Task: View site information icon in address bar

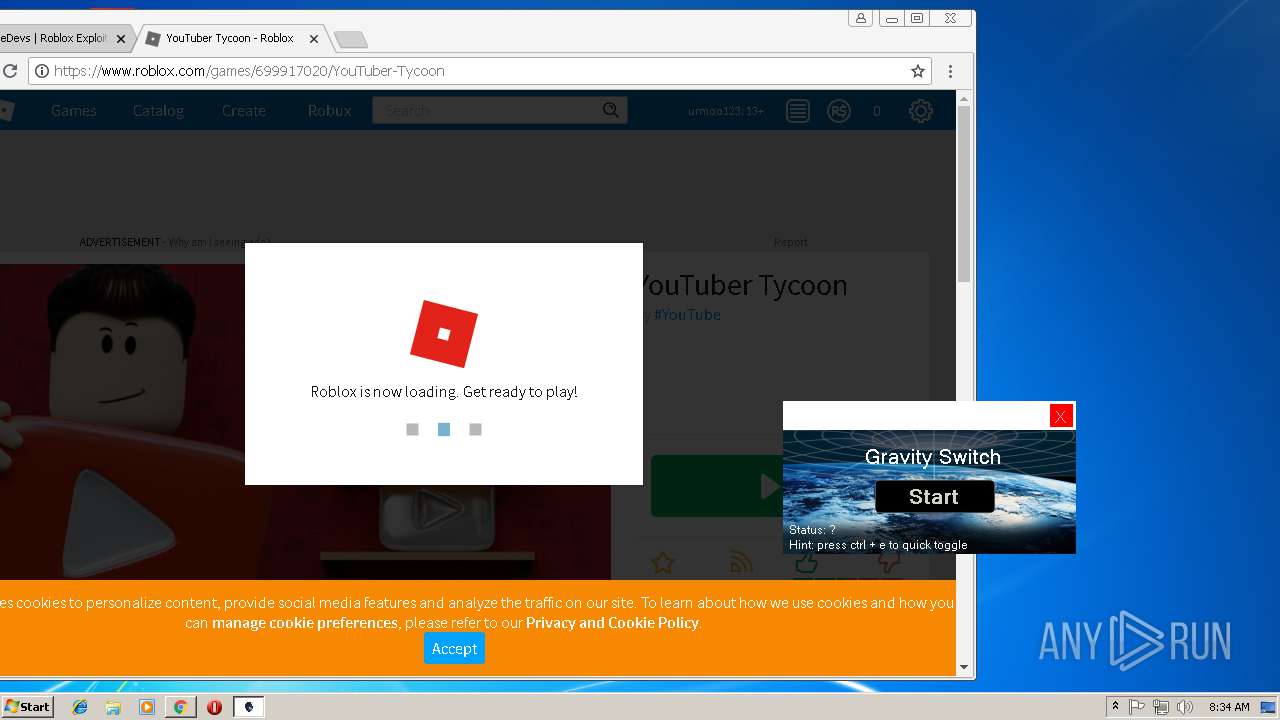Action: pyautogui.click(x=41, y=71)
